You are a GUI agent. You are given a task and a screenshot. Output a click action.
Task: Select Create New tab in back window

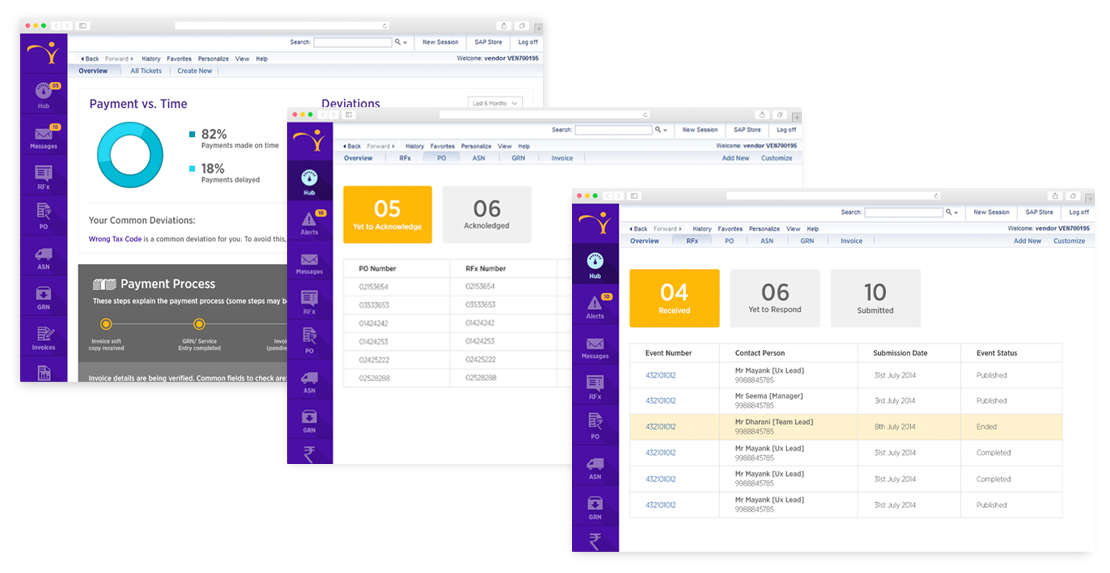[195, 71]
